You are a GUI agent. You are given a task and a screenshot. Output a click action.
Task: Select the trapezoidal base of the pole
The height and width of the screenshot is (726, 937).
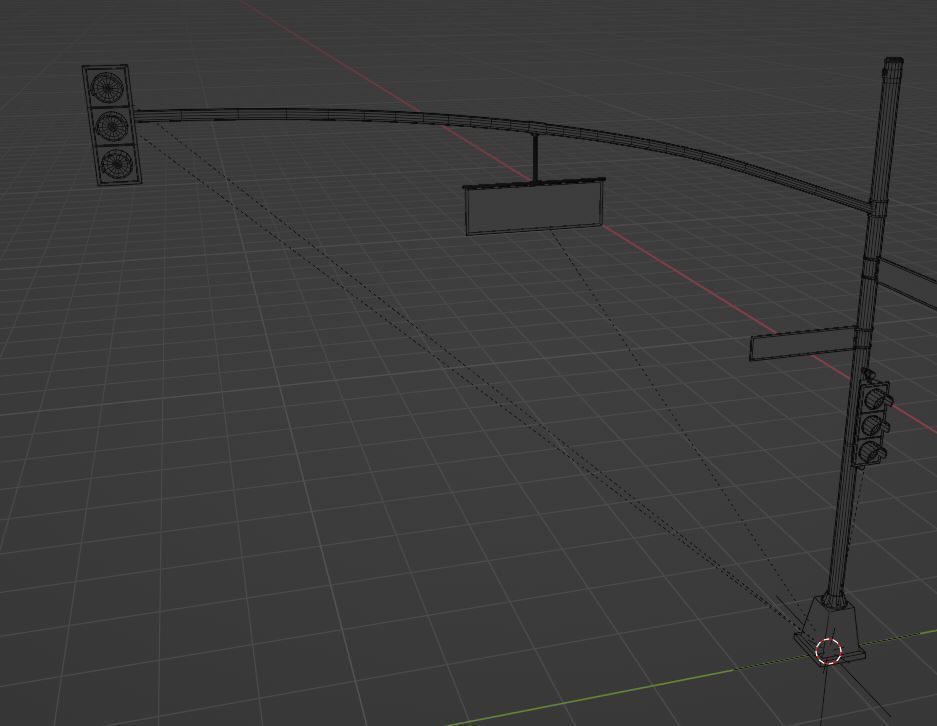(829, 630)
